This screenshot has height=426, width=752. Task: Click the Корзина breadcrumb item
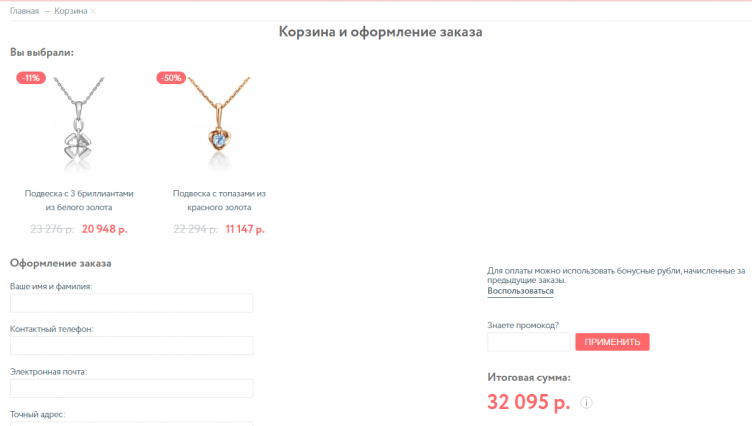click(70, 11)
